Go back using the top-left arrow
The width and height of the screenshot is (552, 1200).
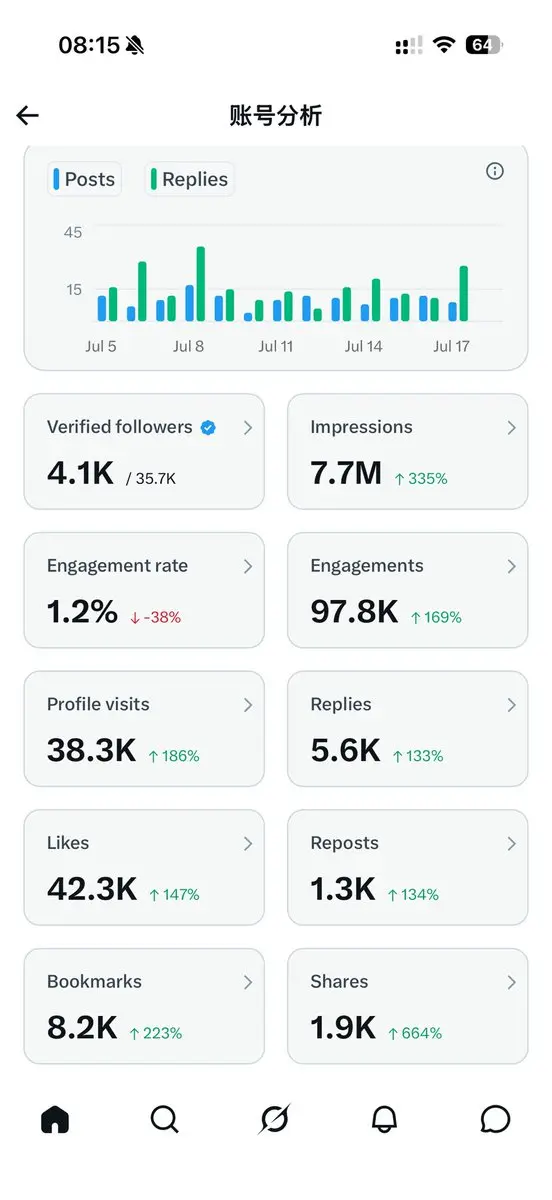(x=28, y=115)
